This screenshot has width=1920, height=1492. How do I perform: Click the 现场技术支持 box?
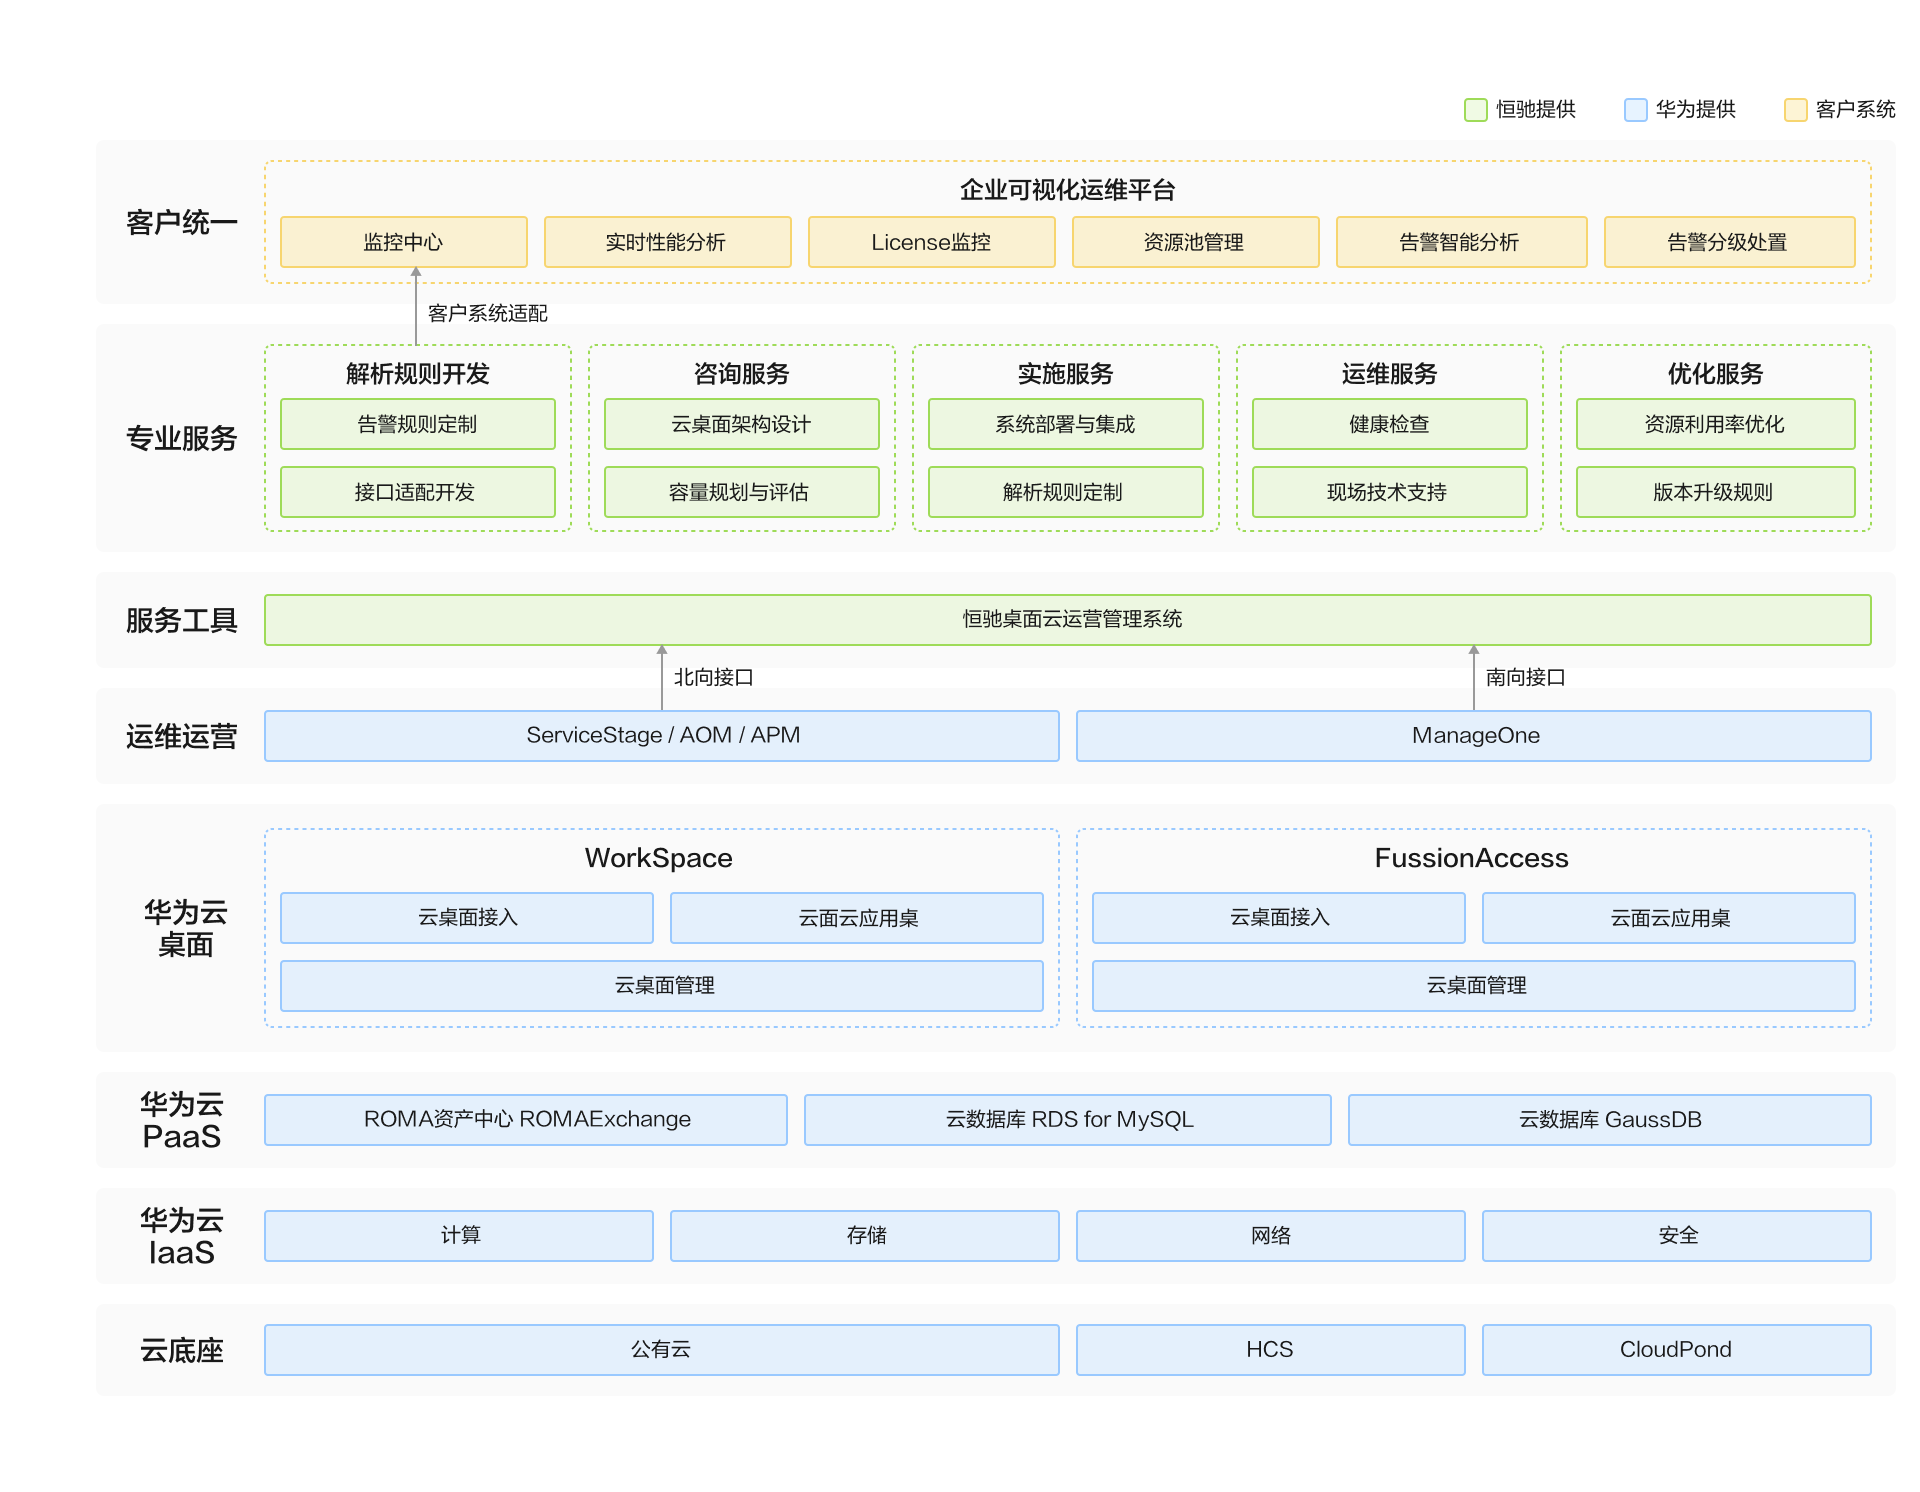tap(1390, 492)
